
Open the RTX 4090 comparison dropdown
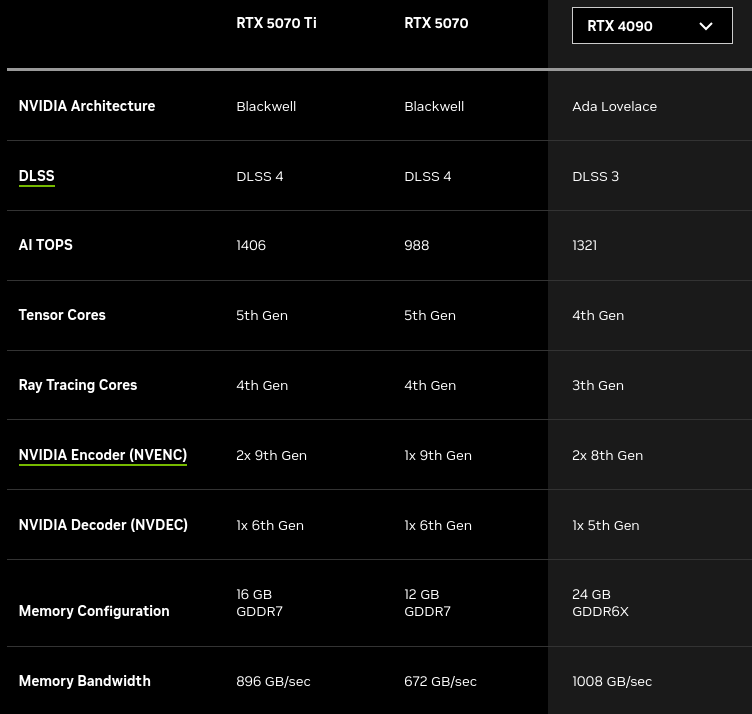(x=652, y=25)
